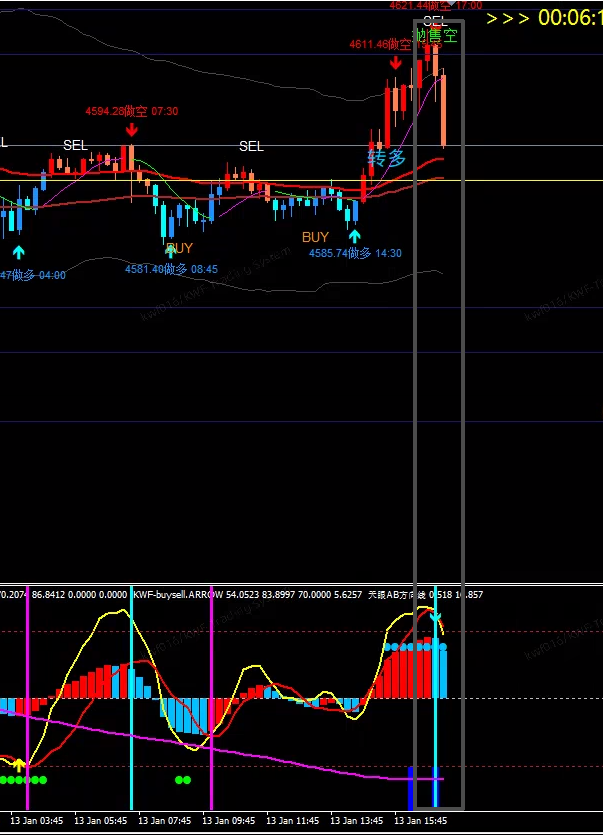The height and width of the screenshot is (835, 603).
Task: Click the cyan '转多' trend text
Action: (x=387, y=158)
